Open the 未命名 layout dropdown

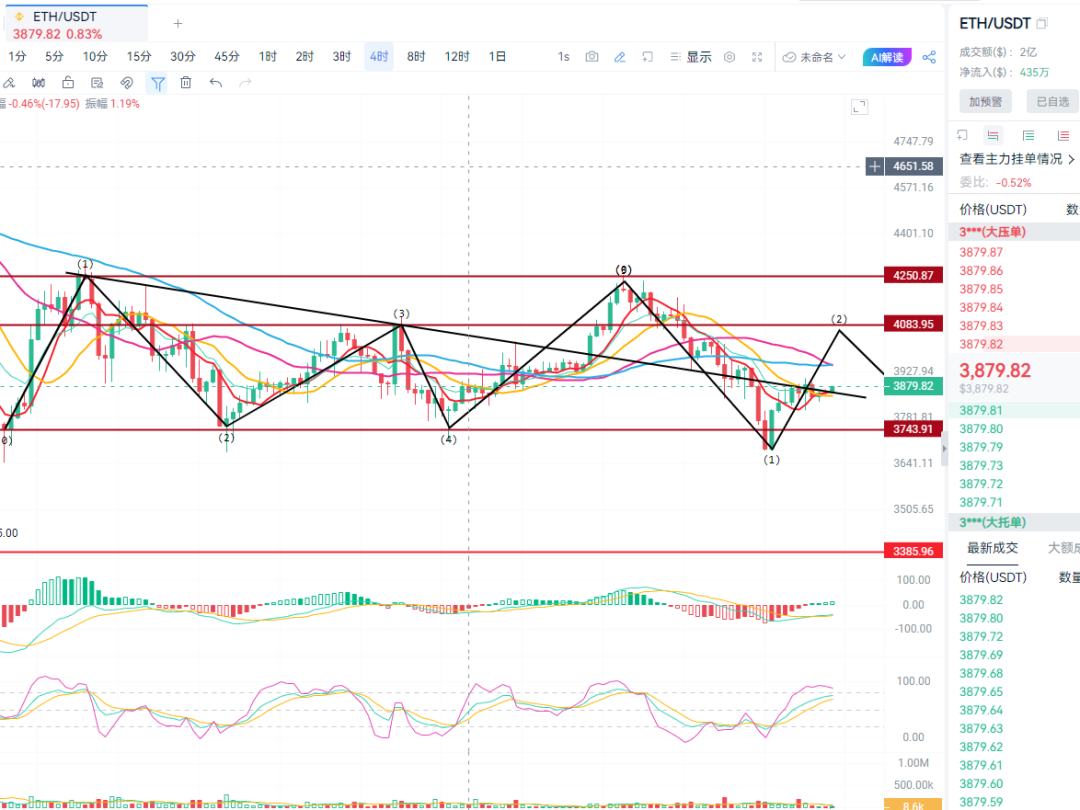pos(815,57)
